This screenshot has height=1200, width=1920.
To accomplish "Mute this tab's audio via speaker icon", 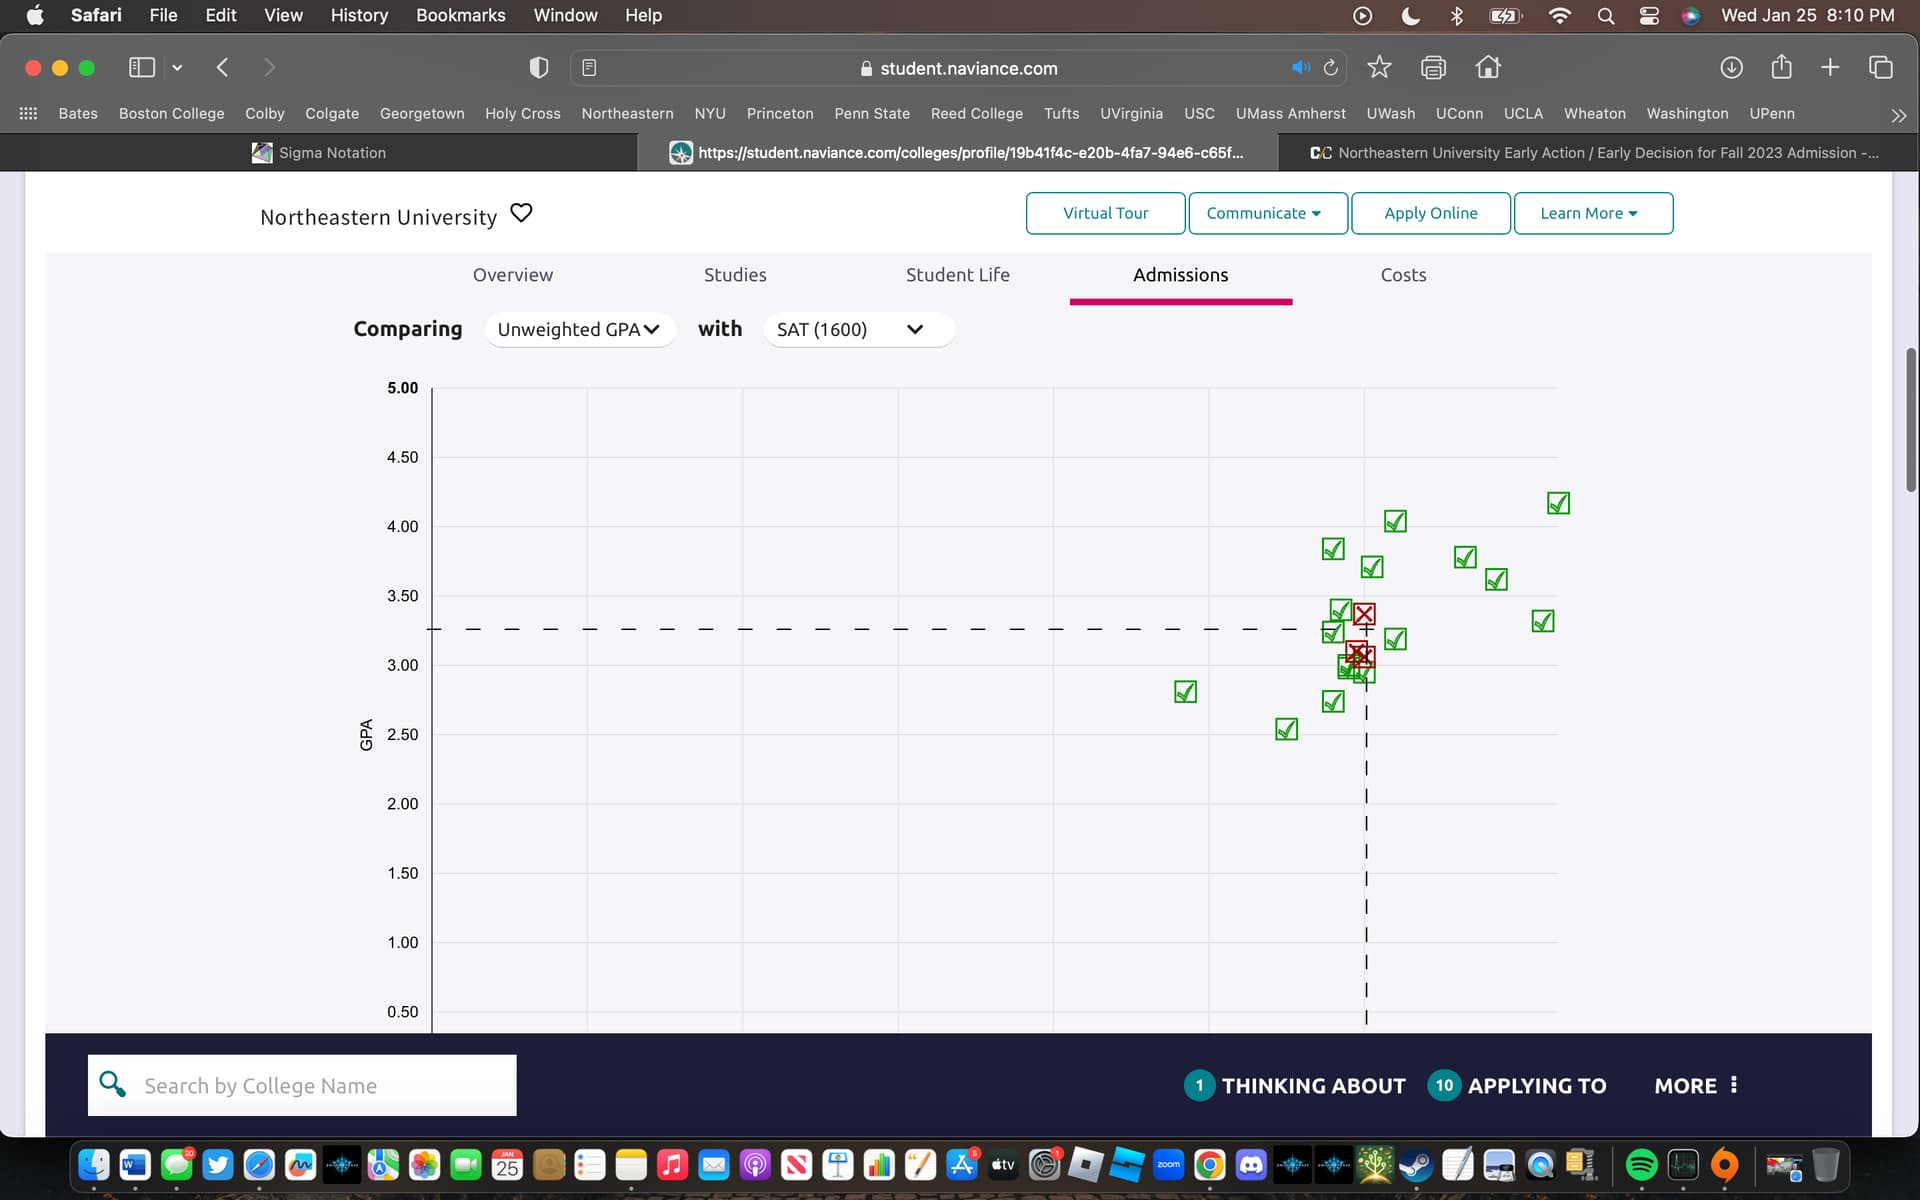I will coord(1300,68).
